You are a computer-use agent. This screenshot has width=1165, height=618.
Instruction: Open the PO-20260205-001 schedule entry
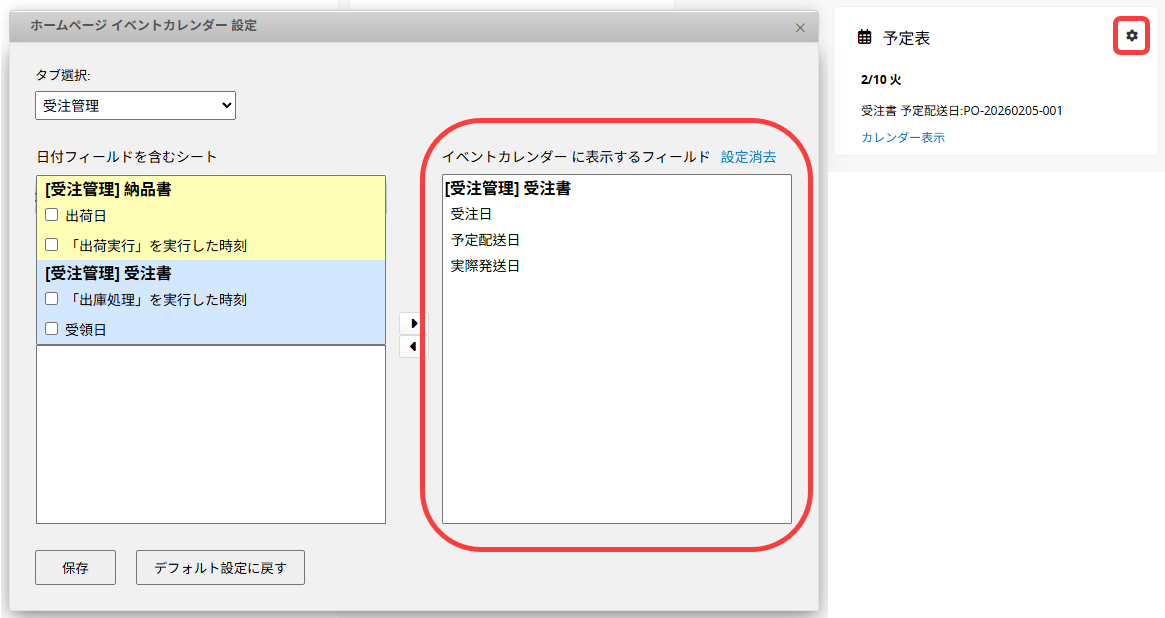click(961, 111)
